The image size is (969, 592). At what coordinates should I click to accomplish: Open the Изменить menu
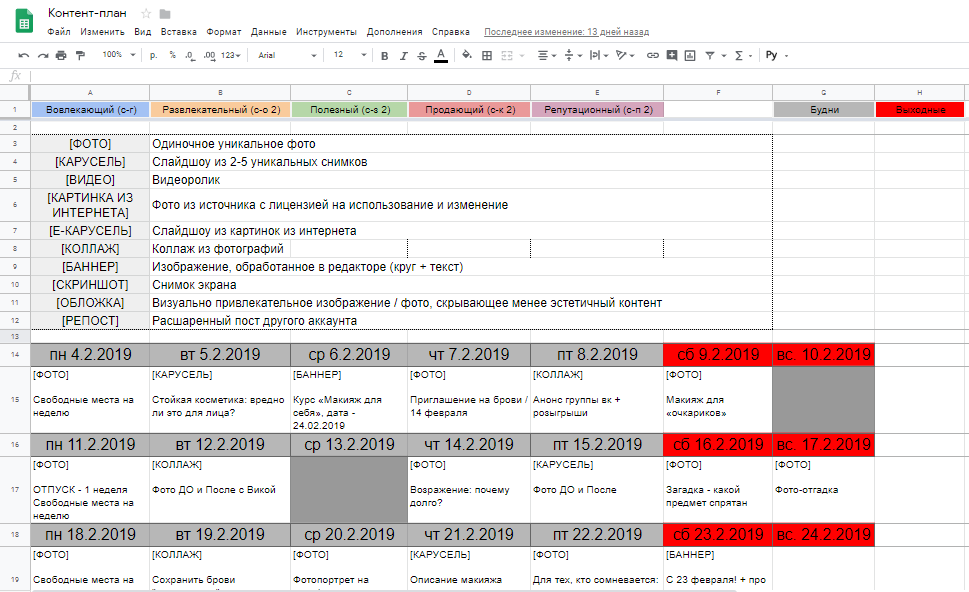[x=102, y=32]
